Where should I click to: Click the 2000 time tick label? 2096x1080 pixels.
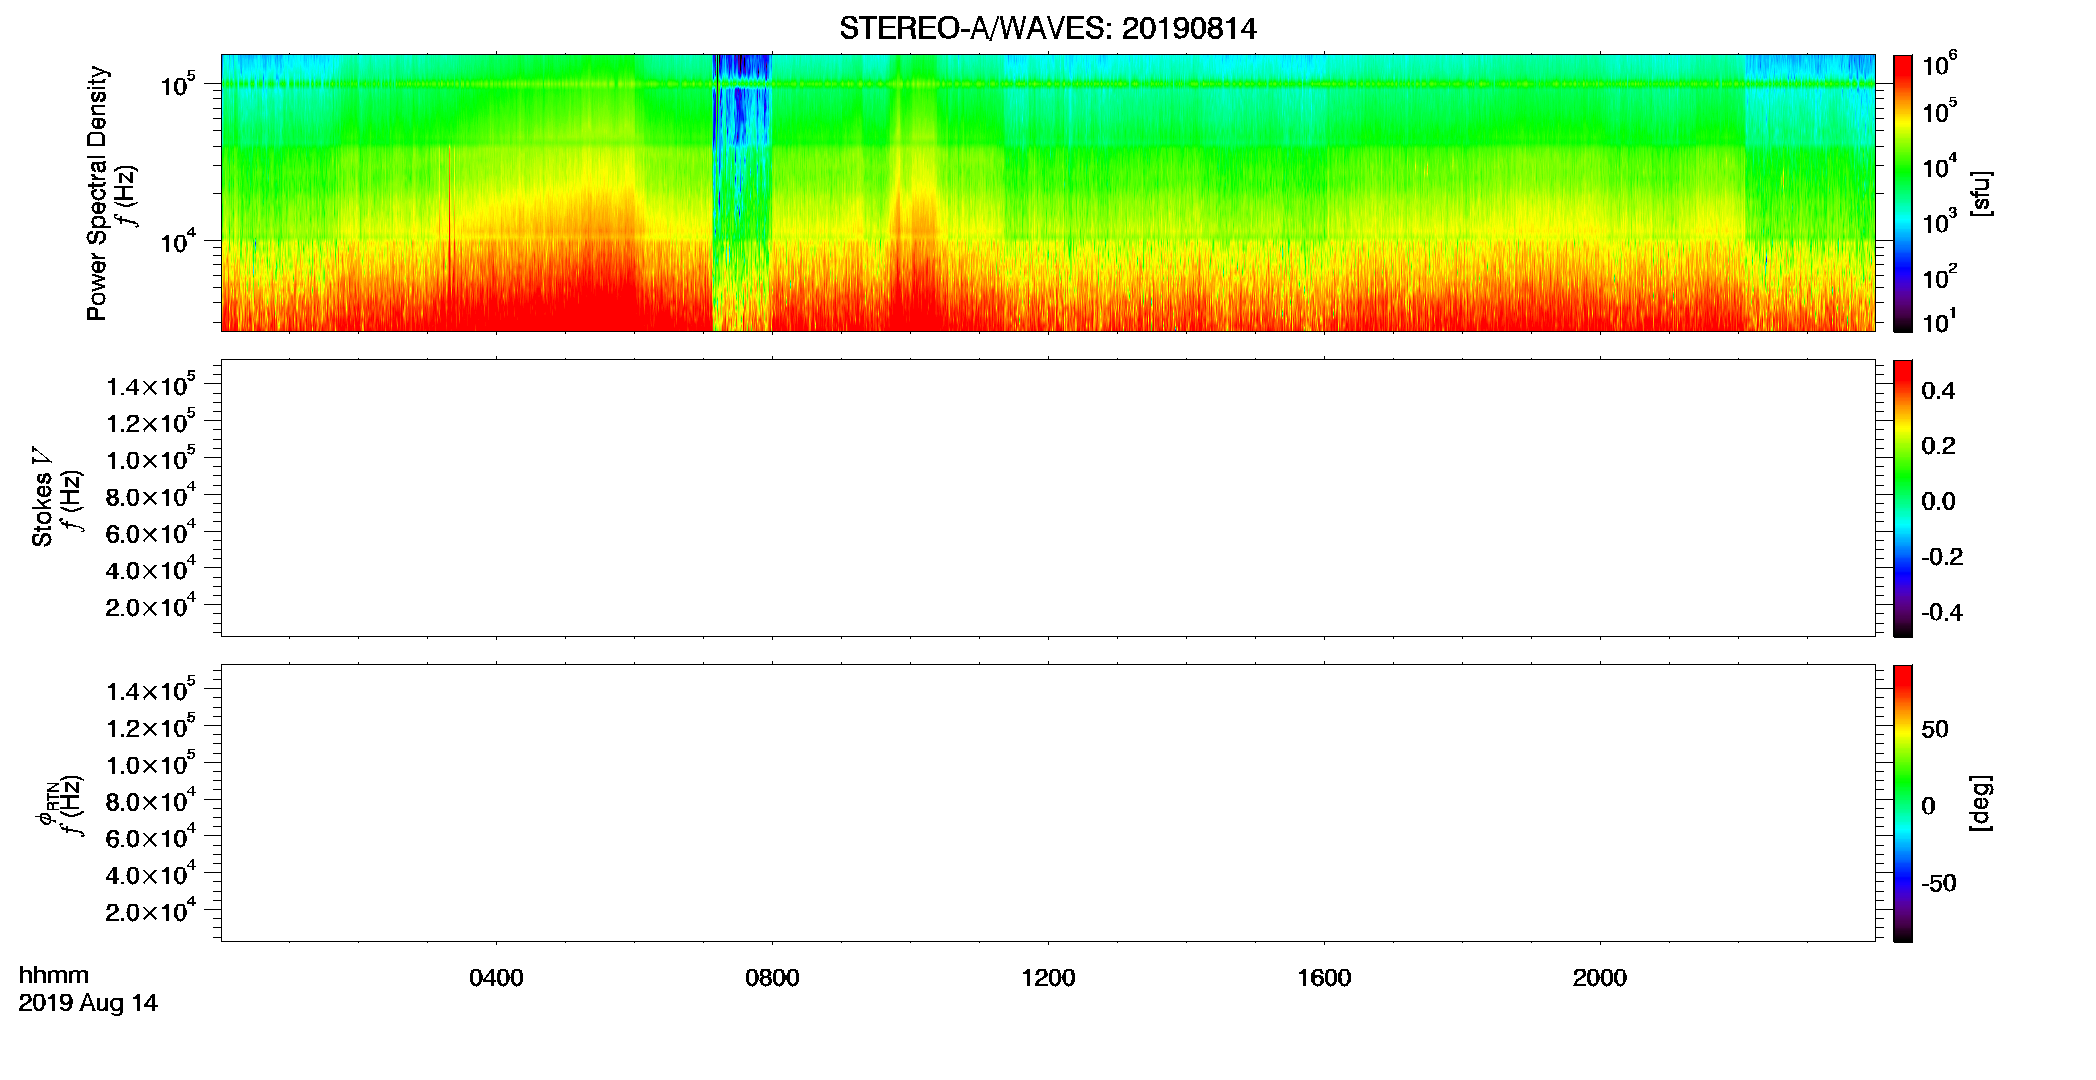[1599, 978]
